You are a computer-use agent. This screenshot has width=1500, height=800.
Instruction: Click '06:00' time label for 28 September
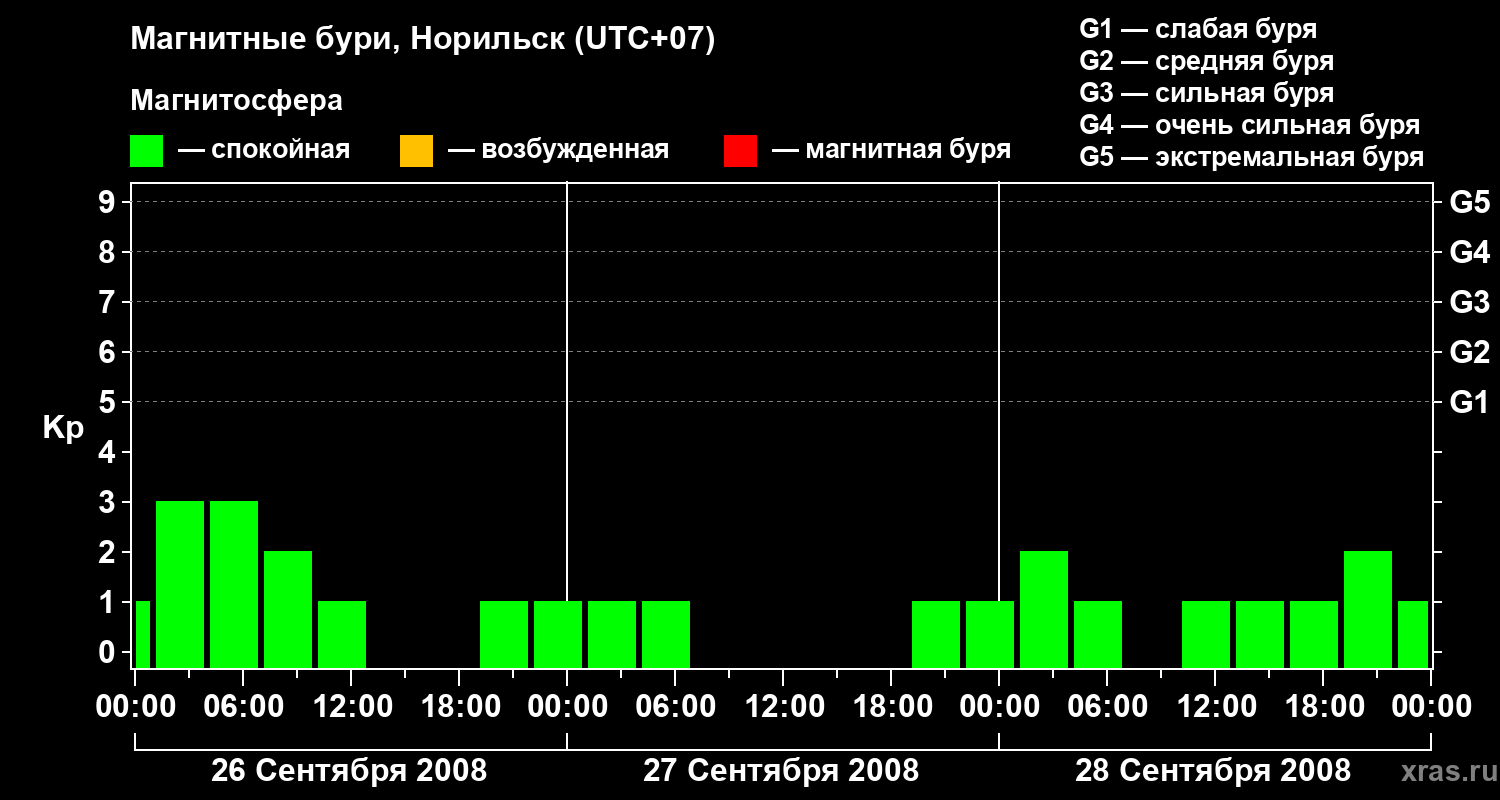point(1107,707)
